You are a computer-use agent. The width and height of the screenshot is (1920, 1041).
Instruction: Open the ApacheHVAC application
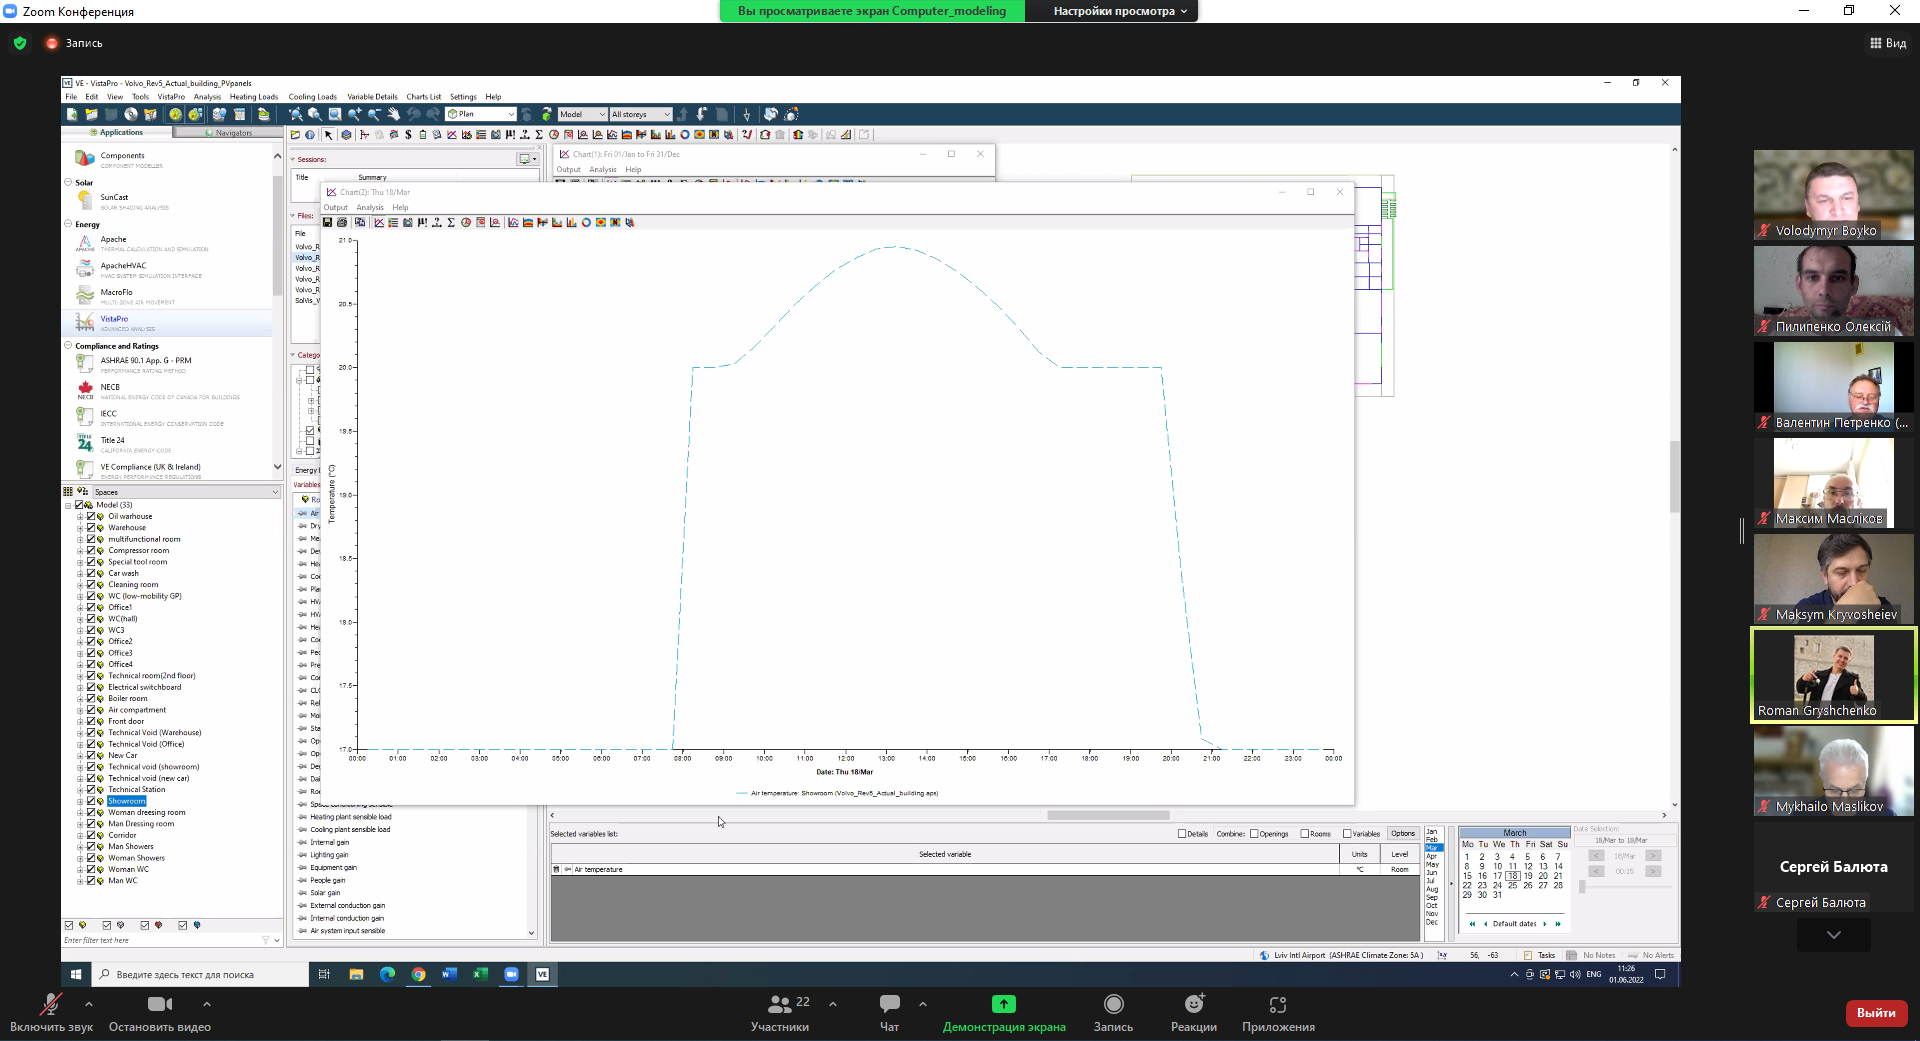(x=123, y=267)
